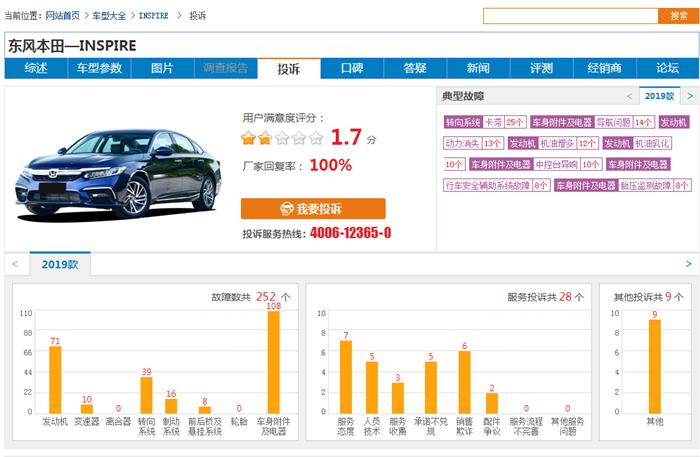Click the 网站首页 breadcrumb link
700x457 pixels.
(62, 16)
